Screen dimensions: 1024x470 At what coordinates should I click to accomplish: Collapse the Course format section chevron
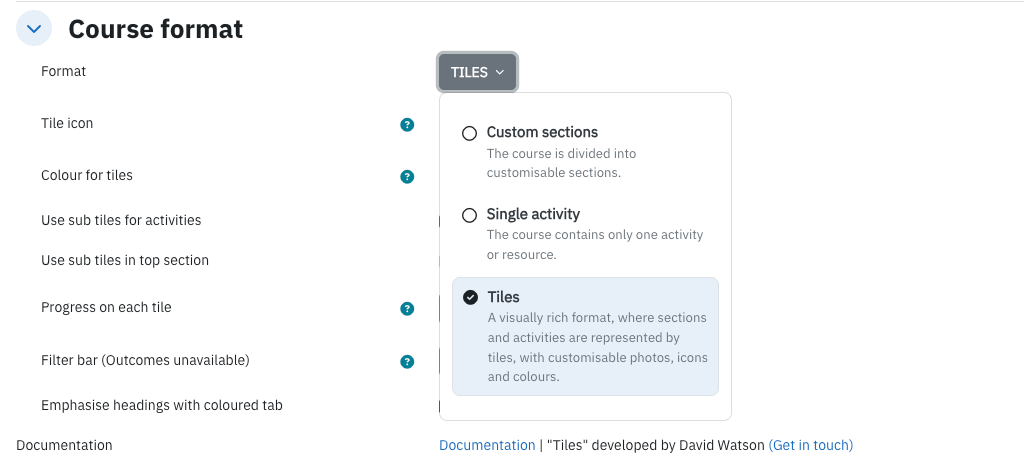[34, 29]
